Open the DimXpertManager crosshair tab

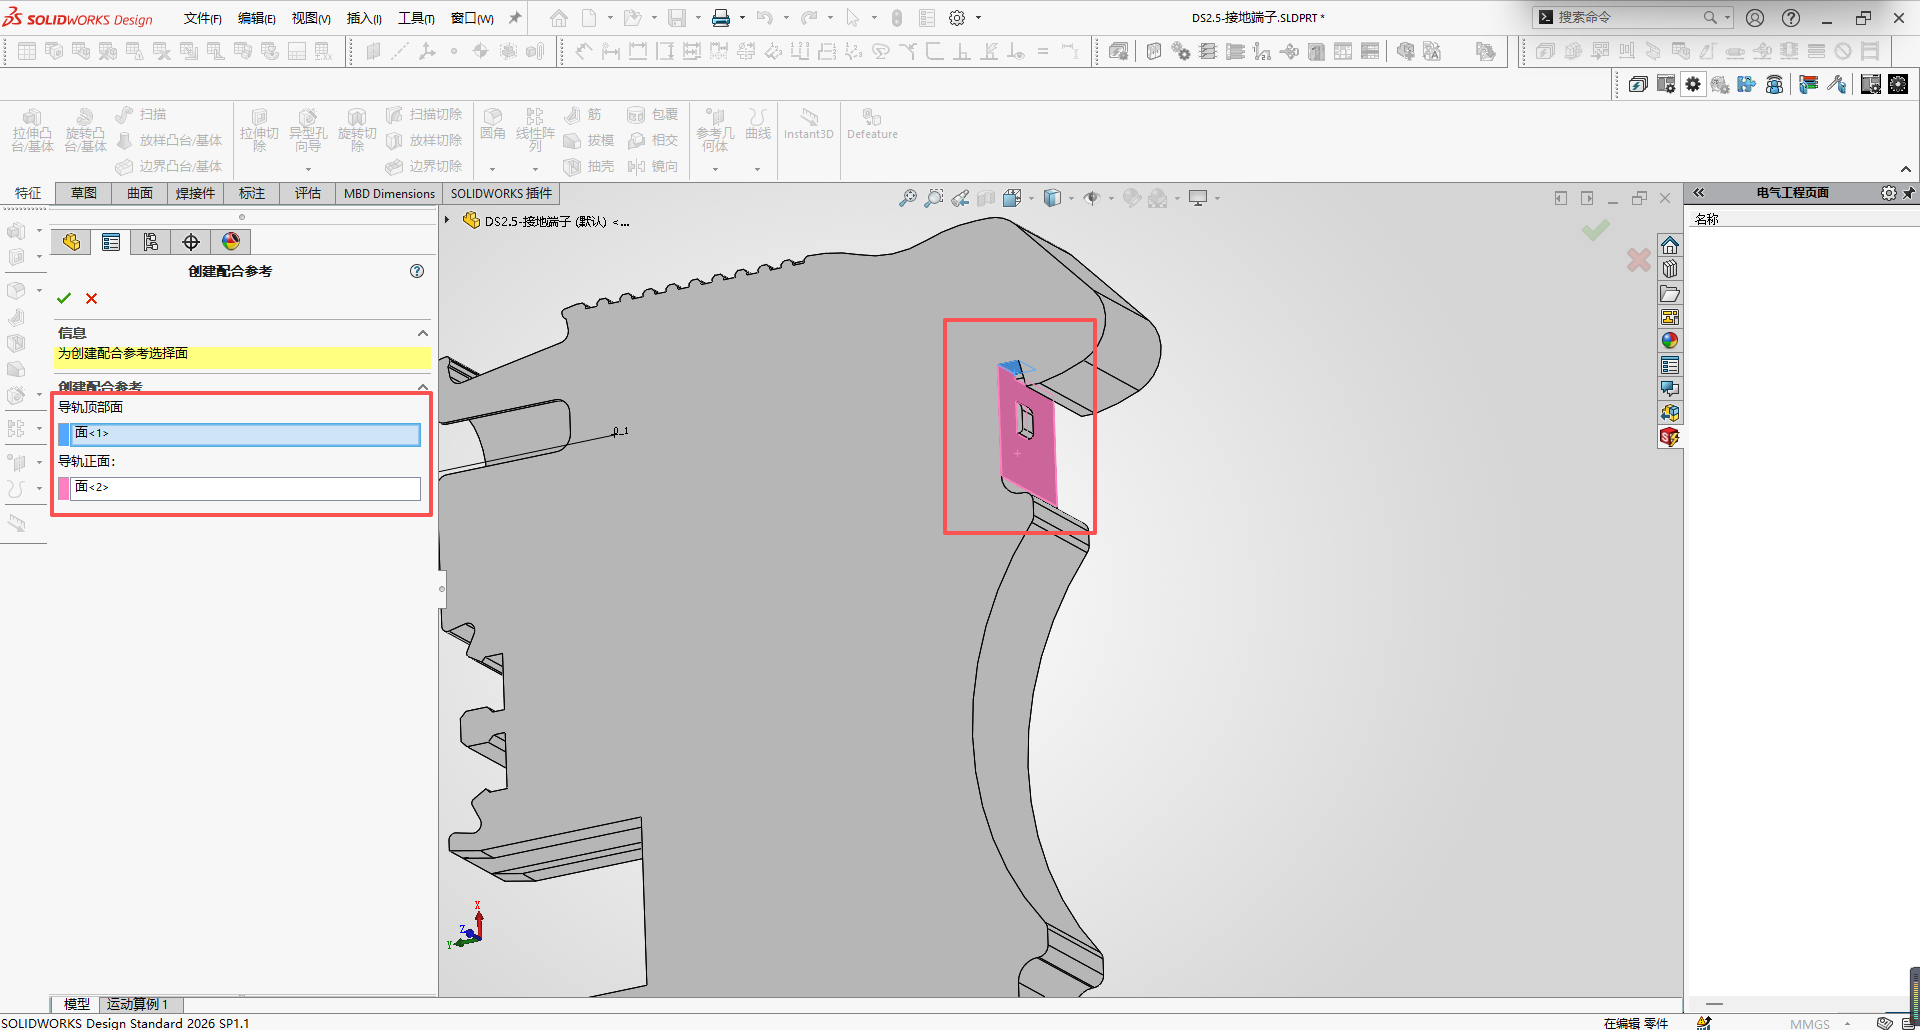191,242
